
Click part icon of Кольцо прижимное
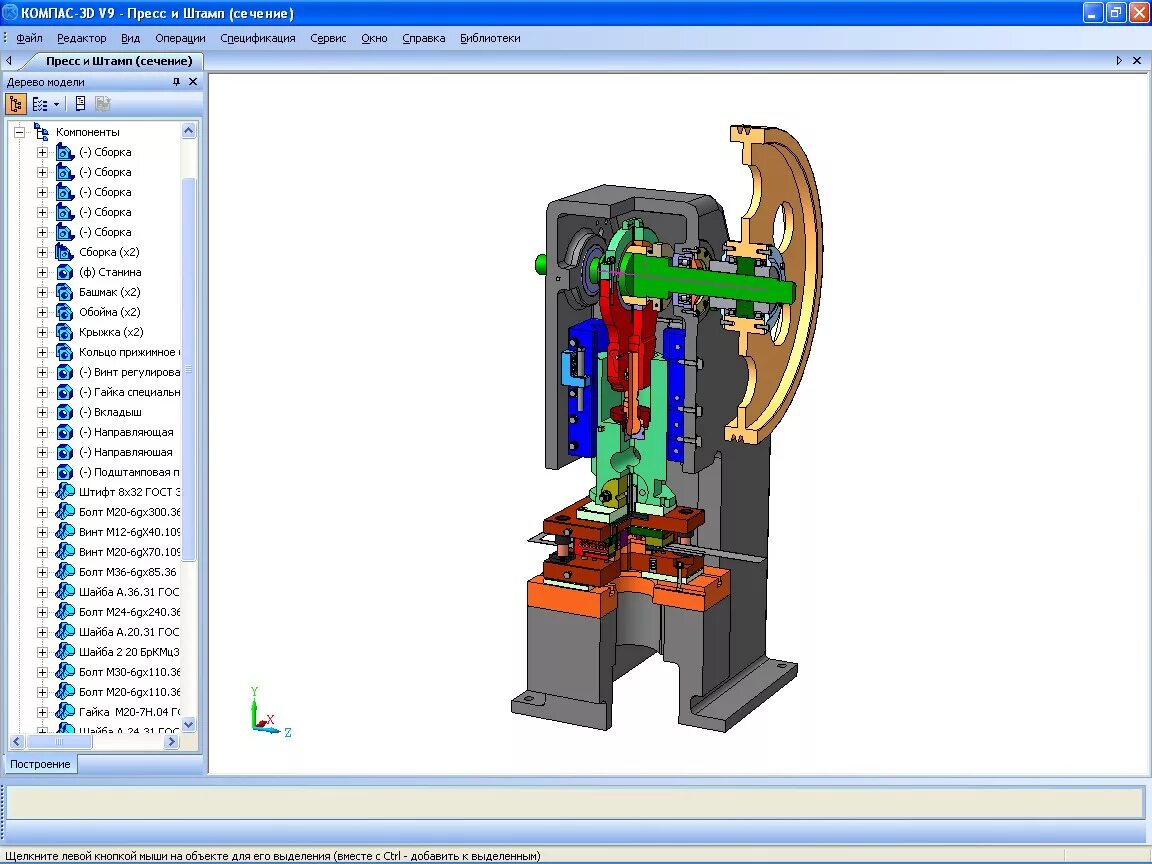[x=65, y=352]
